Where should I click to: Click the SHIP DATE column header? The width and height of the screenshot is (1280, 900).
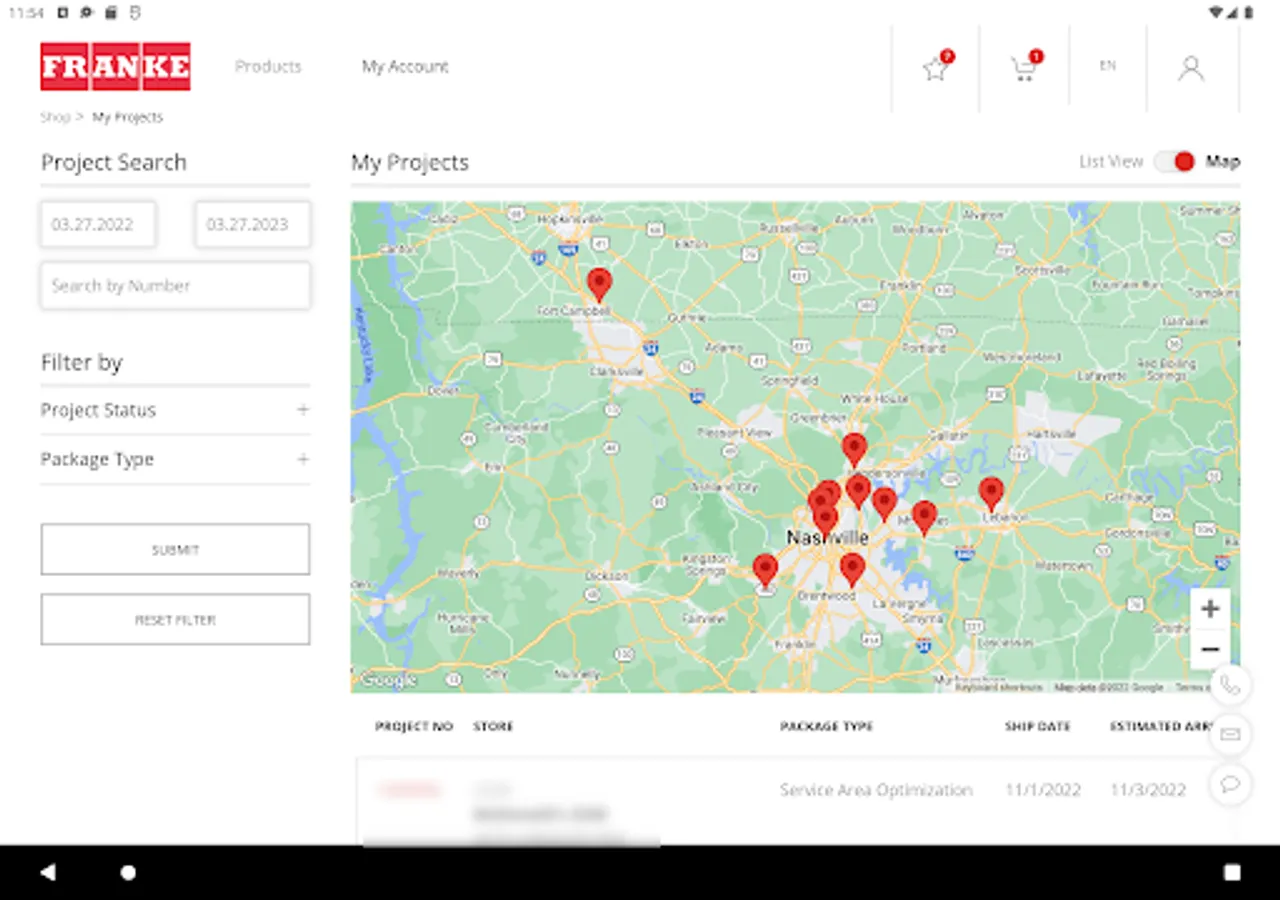[x=1038, y=727]
